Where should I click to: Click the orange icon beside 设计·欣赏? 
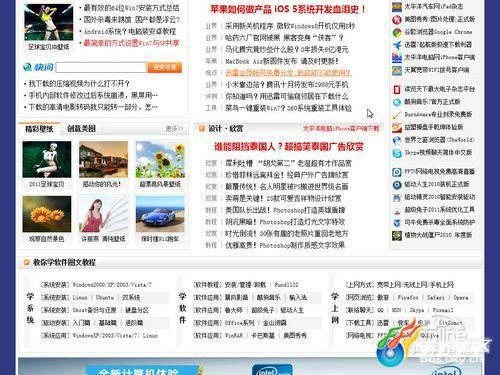coord(201,128)
